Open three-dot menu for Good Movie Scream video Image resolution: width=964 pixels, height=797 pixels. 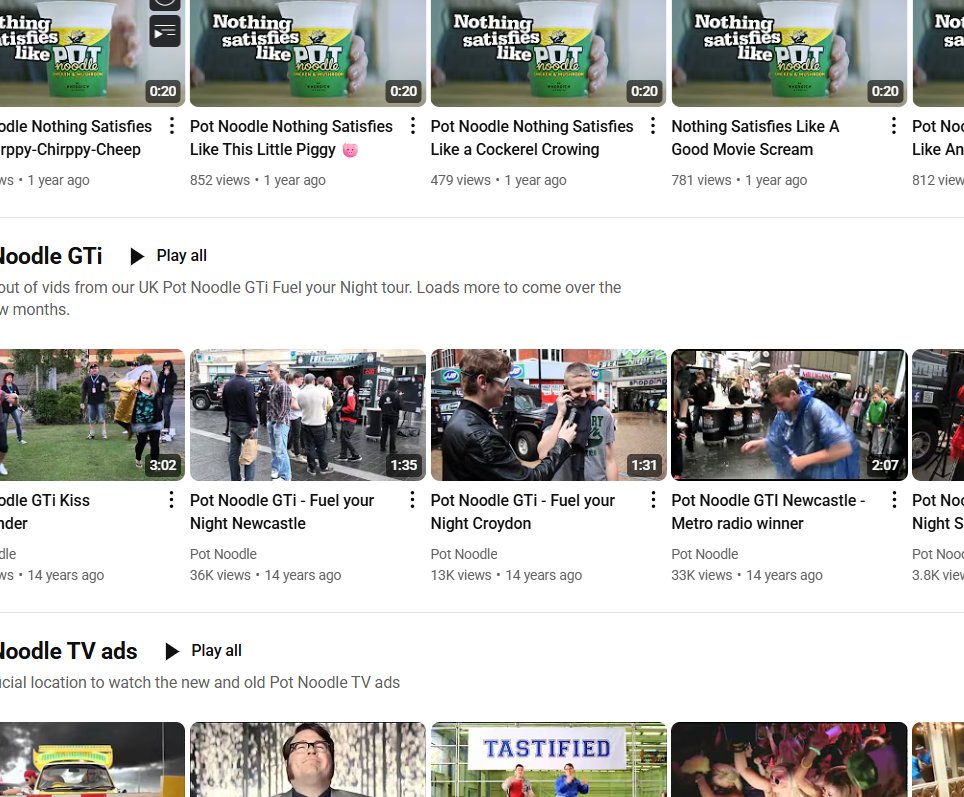point(894,126)
